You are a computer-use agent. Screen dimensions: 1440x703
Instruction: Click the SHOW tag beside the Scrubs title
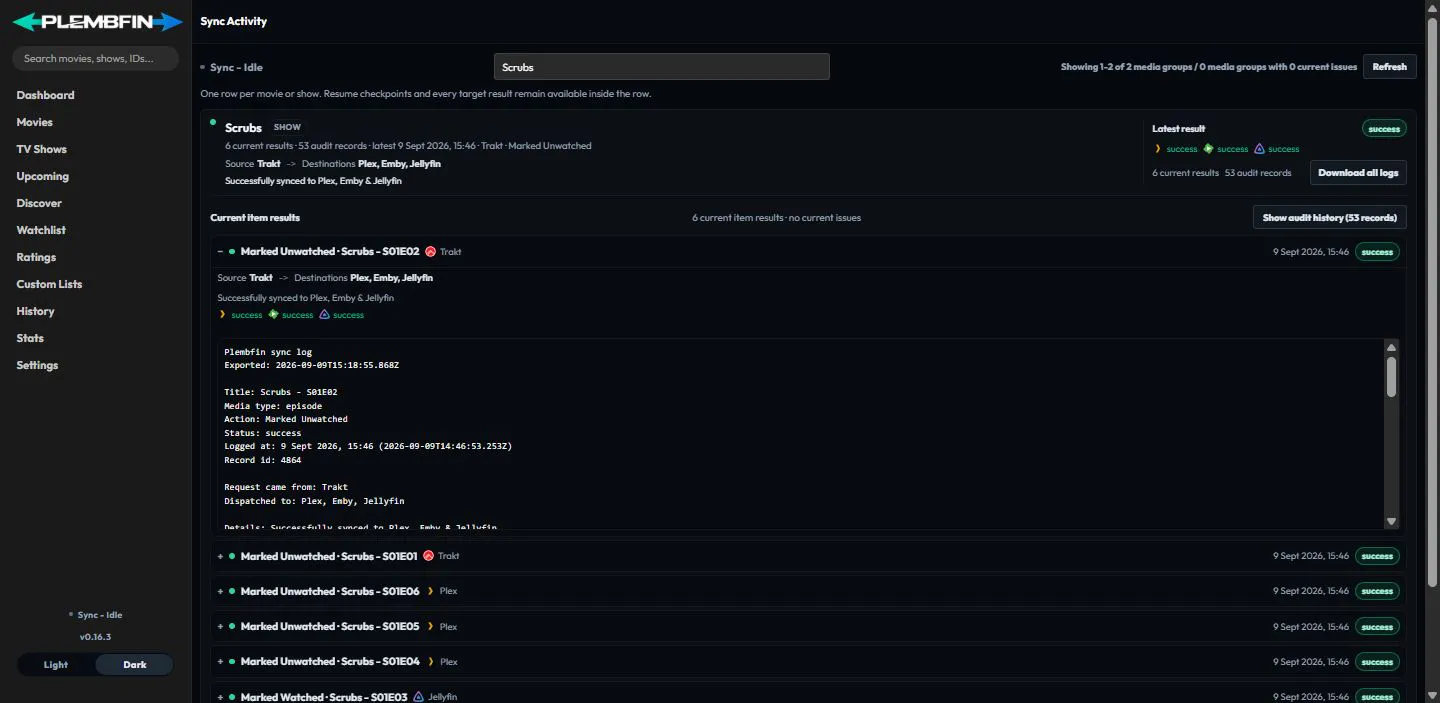287,127
